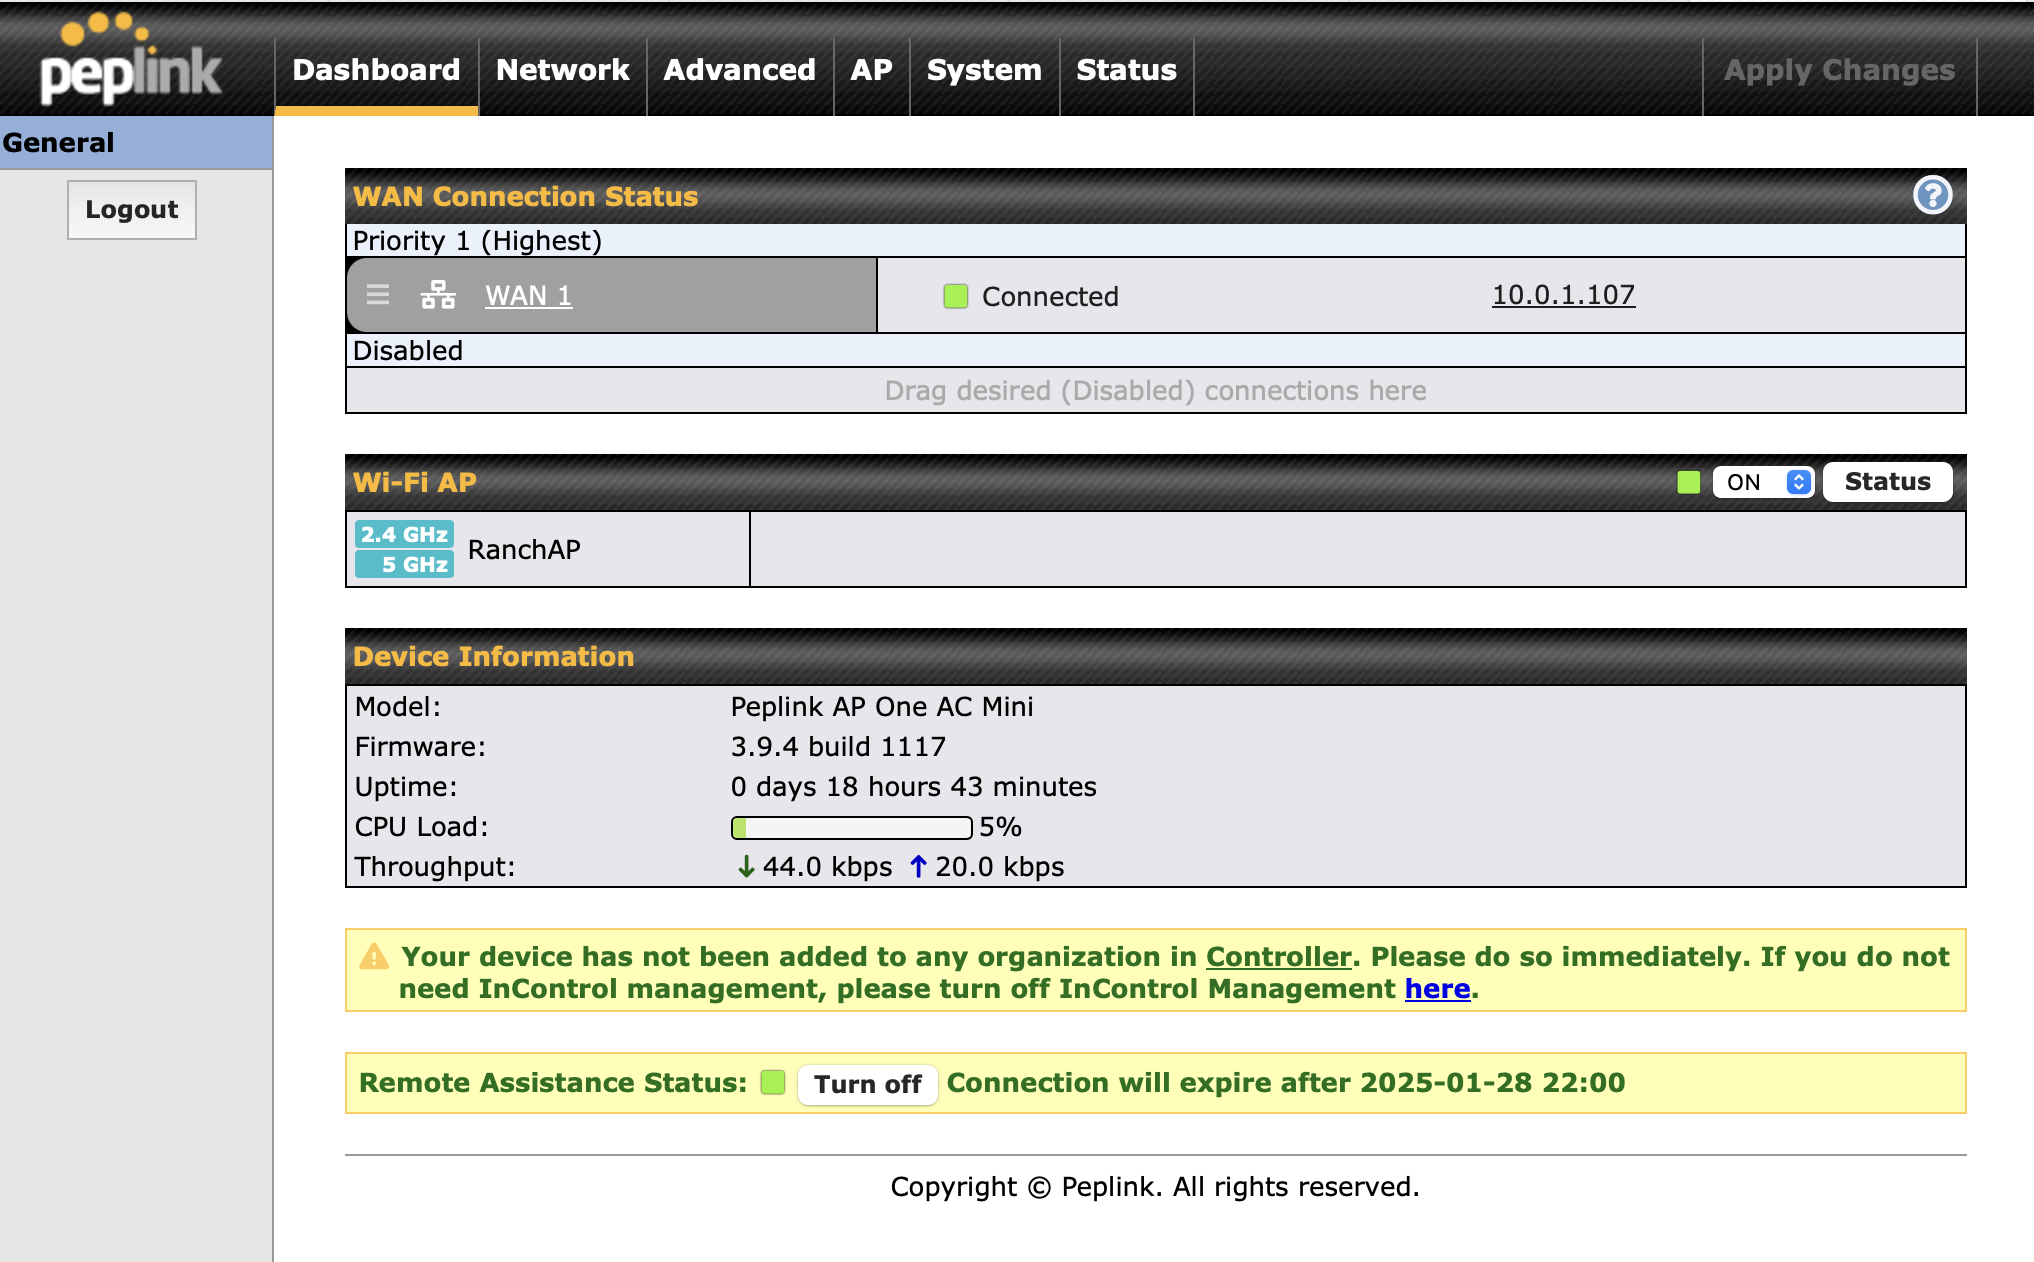Screen dimensions: 2034x1262
Task: Click the yellow warning triangle icon
Action: (374, 957)
